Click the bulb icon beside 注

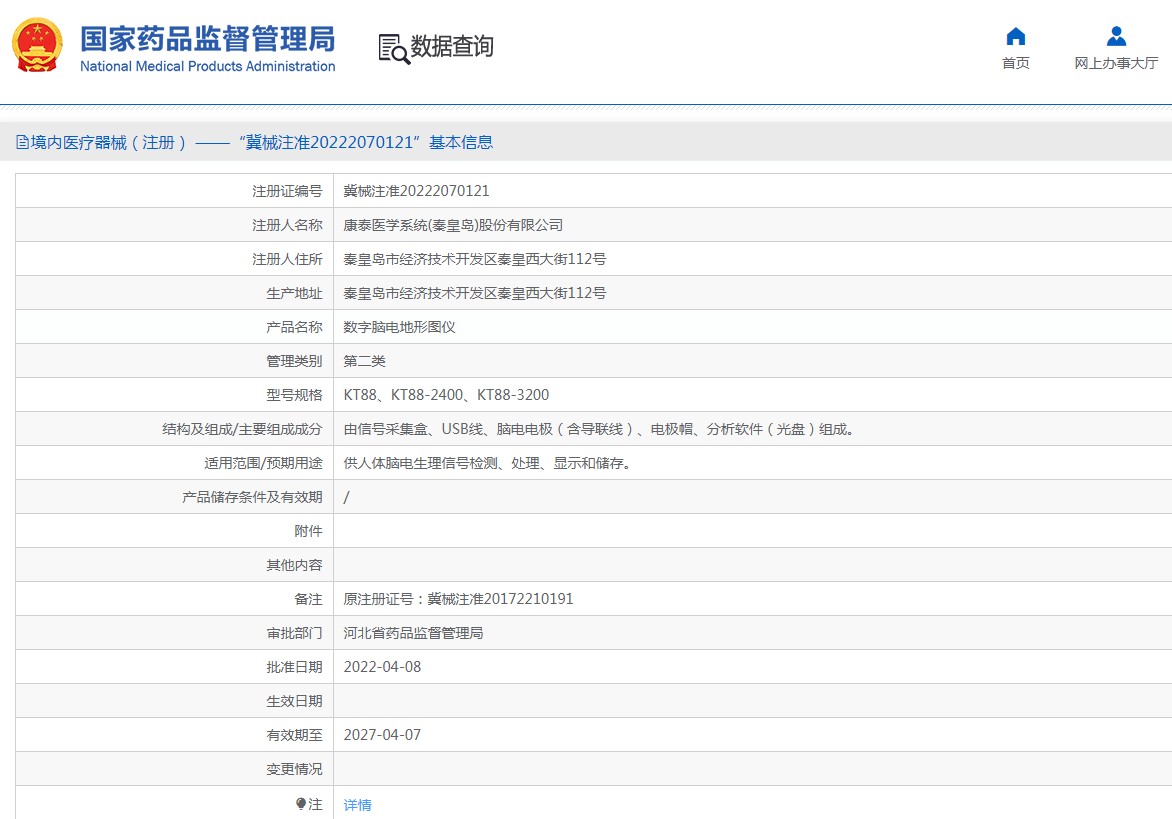coord(300,804)
